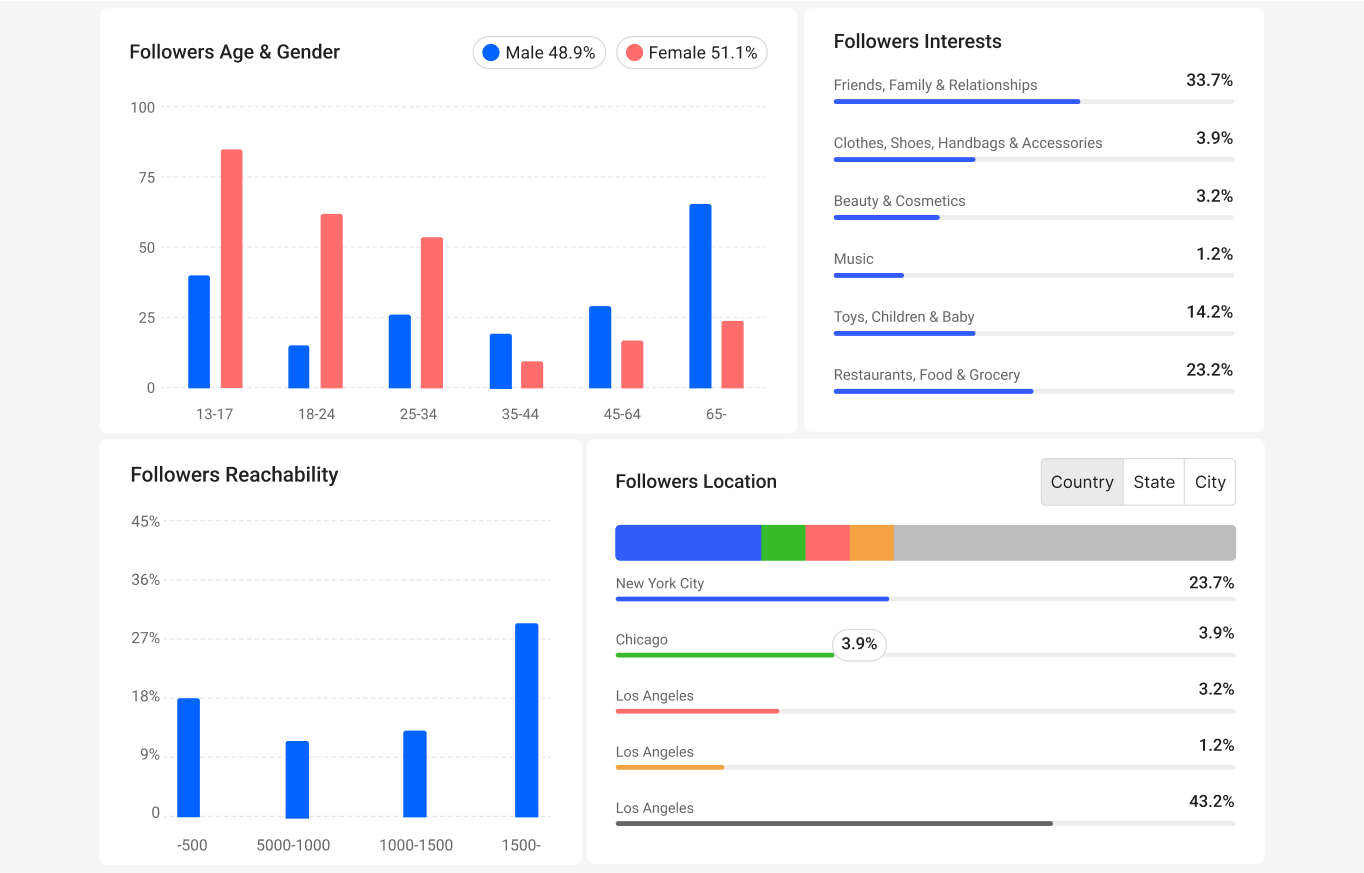The height and width of the screenshot is (873, 1364).
Task: Switch location view to State tab
Action: 1154,482
